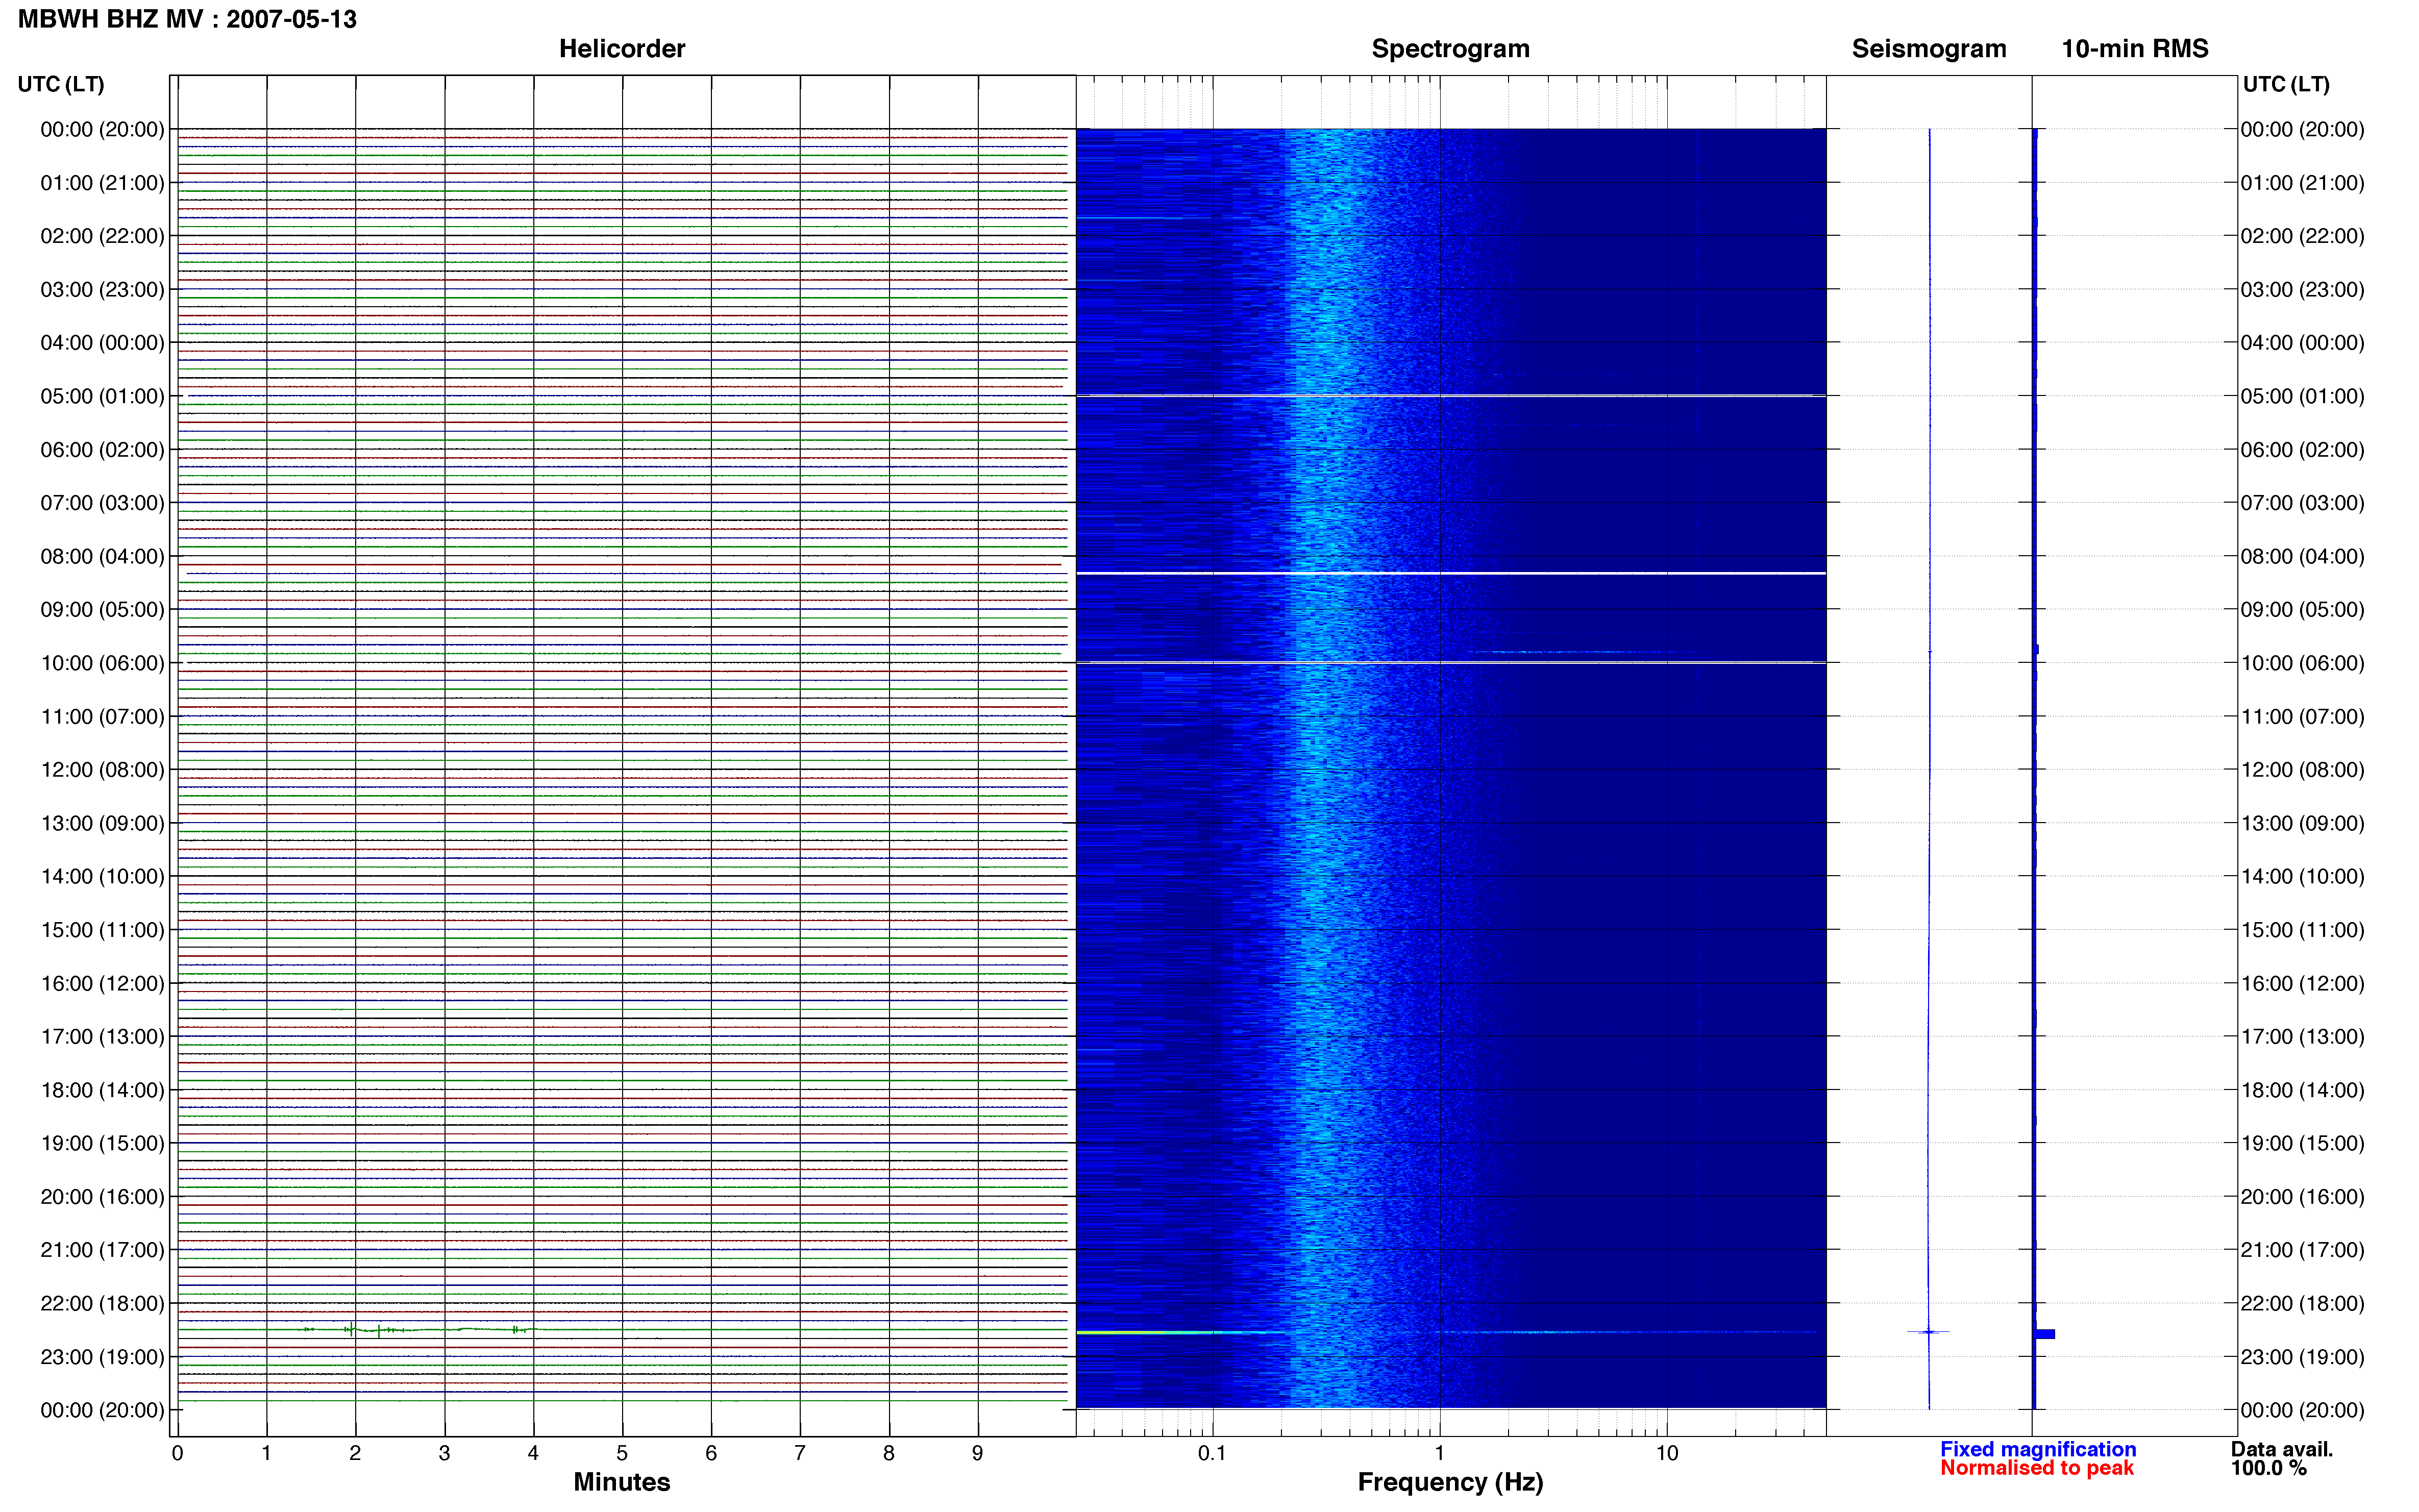The image size is (2419, 1512).
Task: Click left time label '22:00 (18:00)'
Action: coord(102,1304)
